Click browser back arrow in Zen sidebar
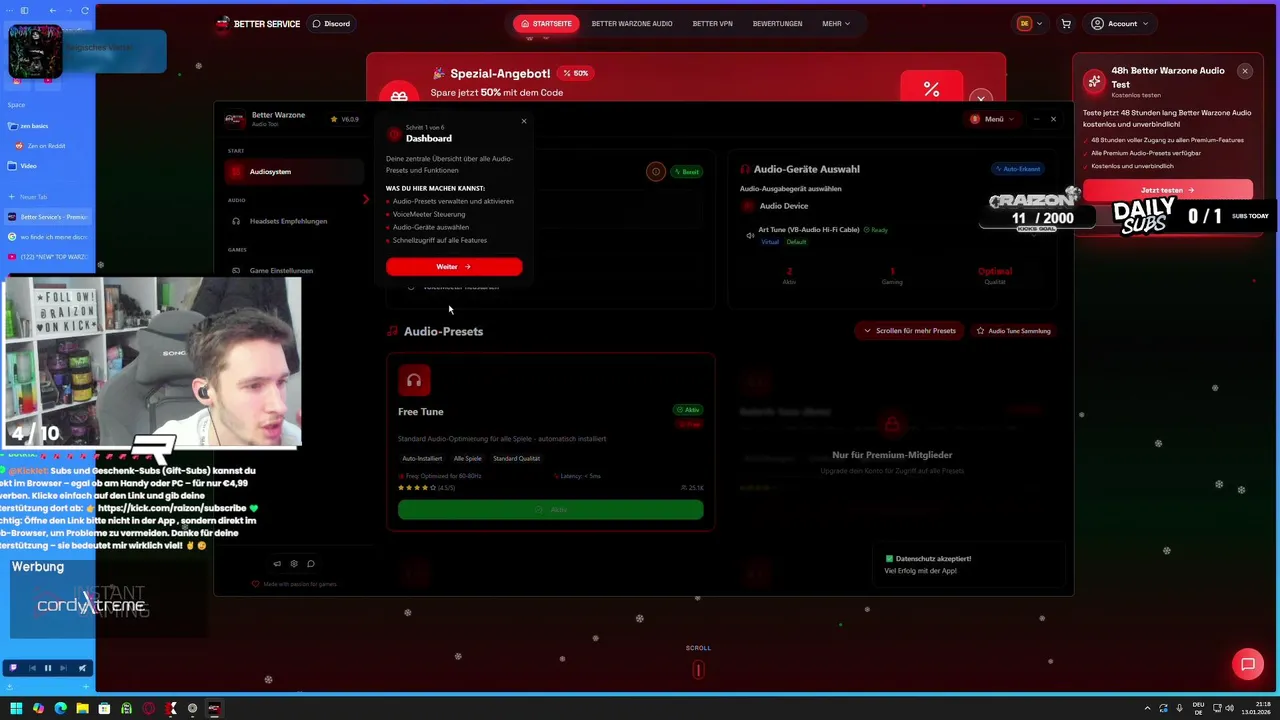This screenshot has height=720, width=1280. pos(53,10)
